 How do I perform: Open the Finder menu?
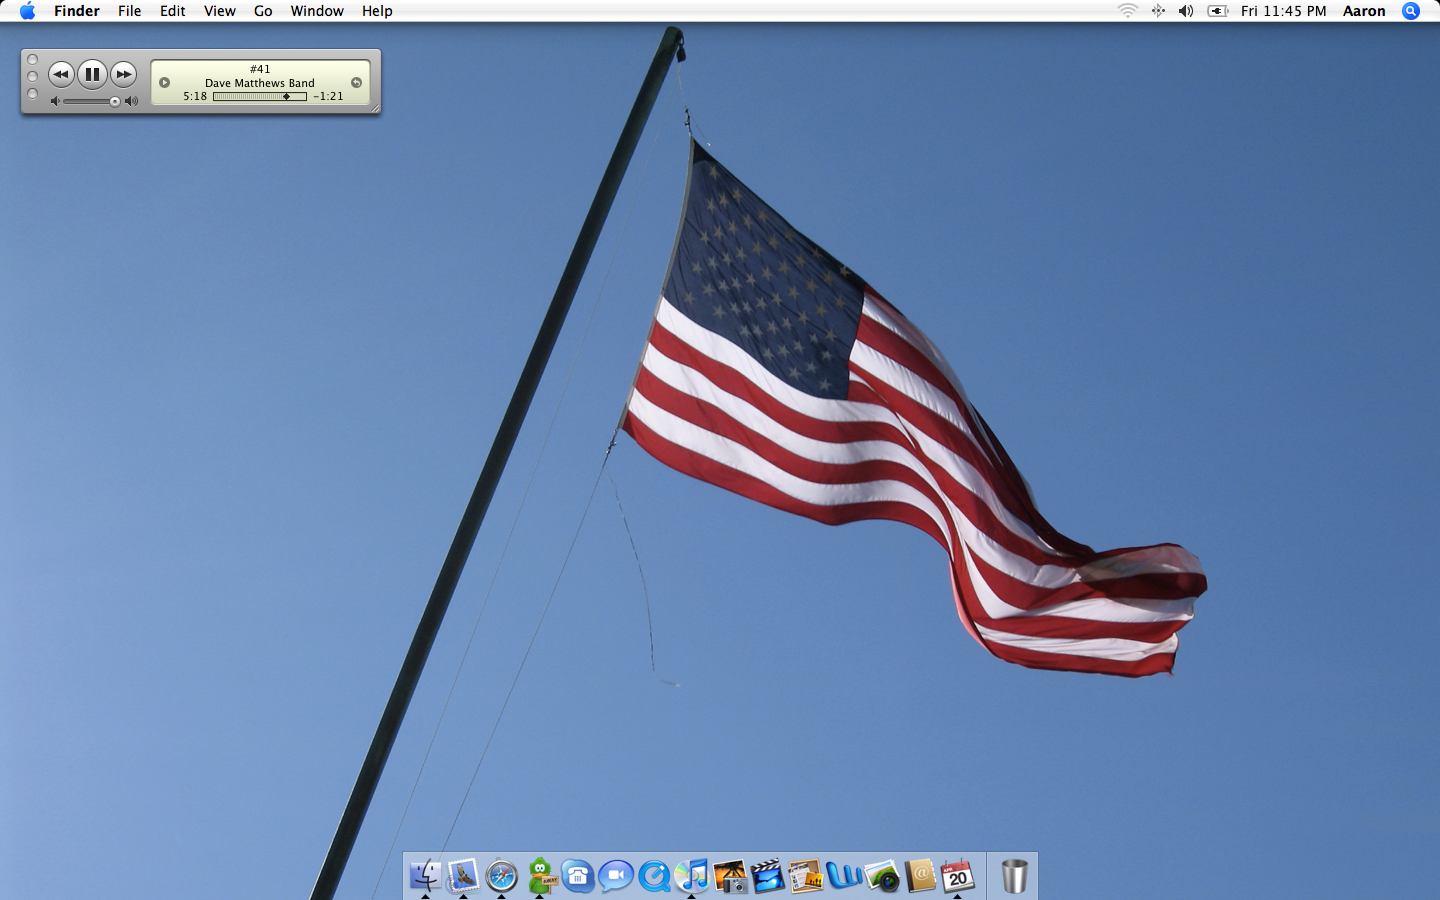tap(77, 11)
